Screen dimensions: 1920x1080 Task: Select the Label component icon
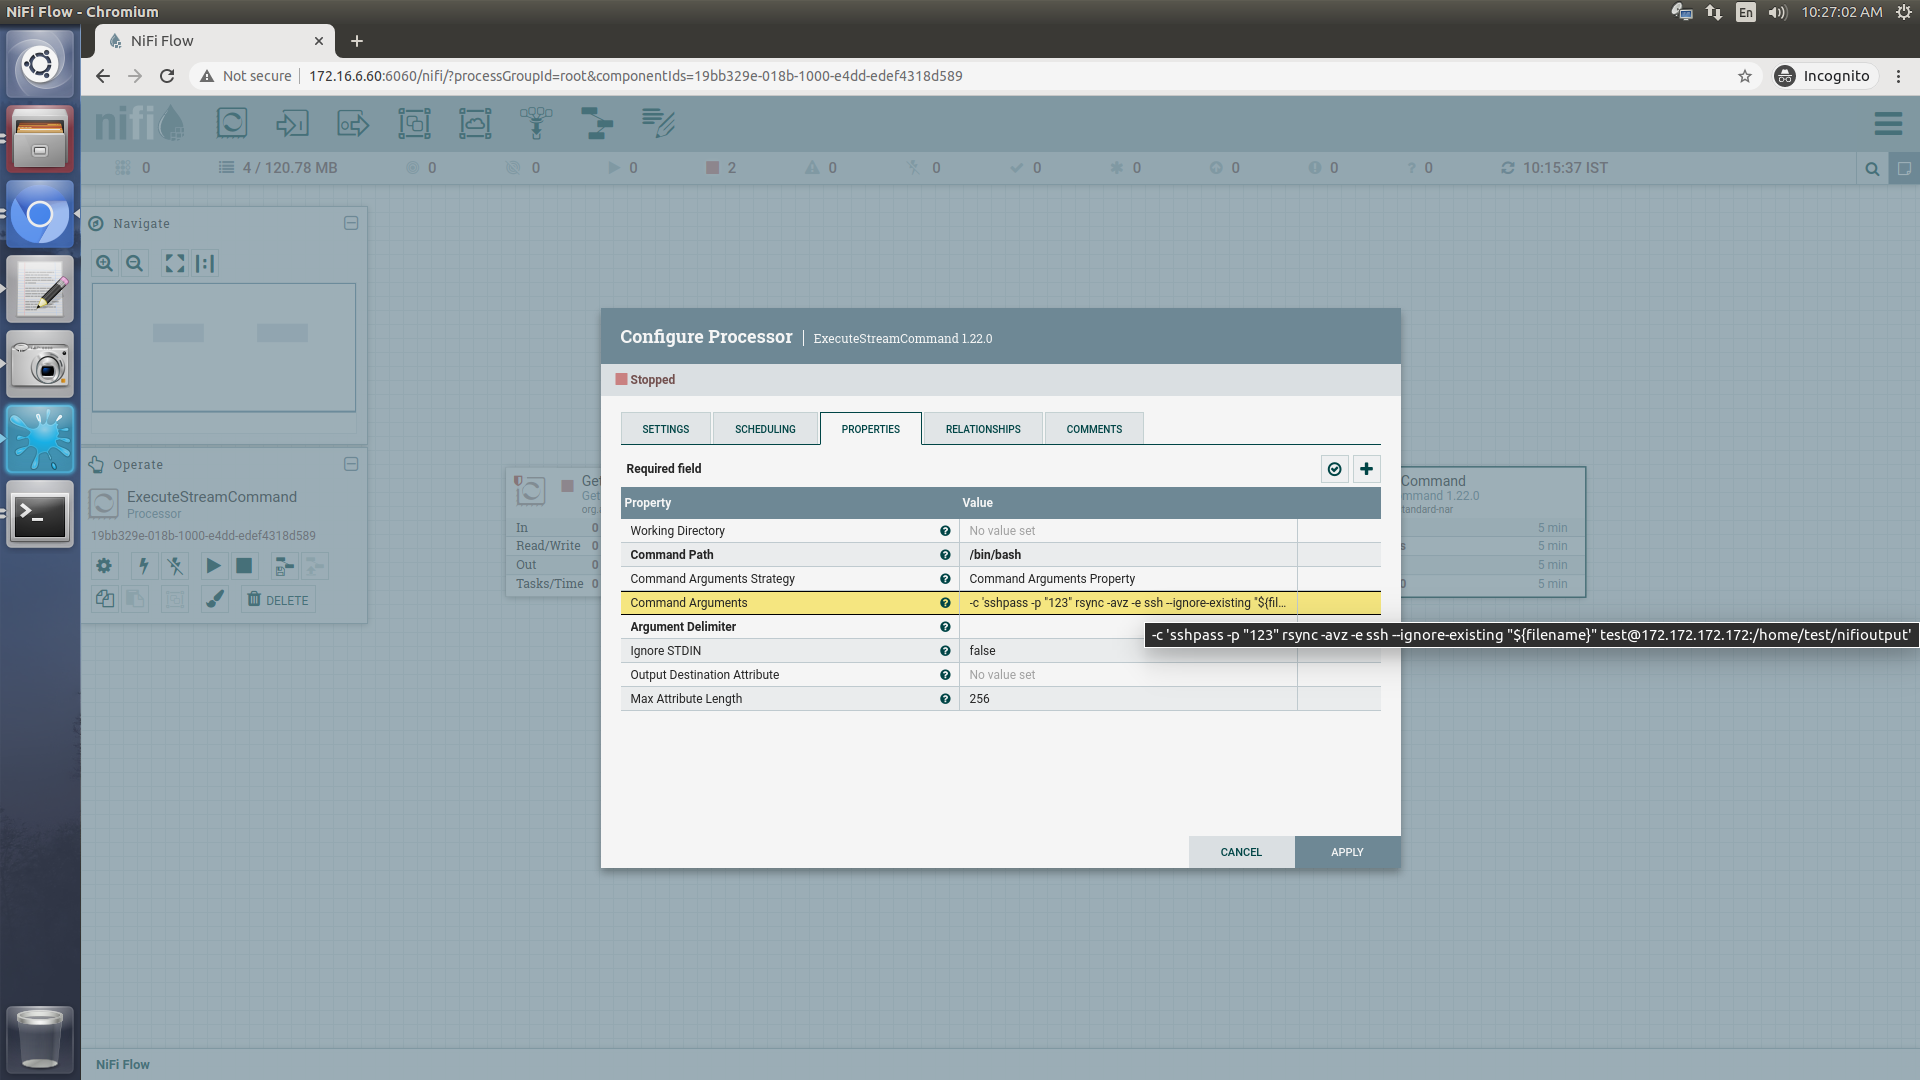point(658,123)
